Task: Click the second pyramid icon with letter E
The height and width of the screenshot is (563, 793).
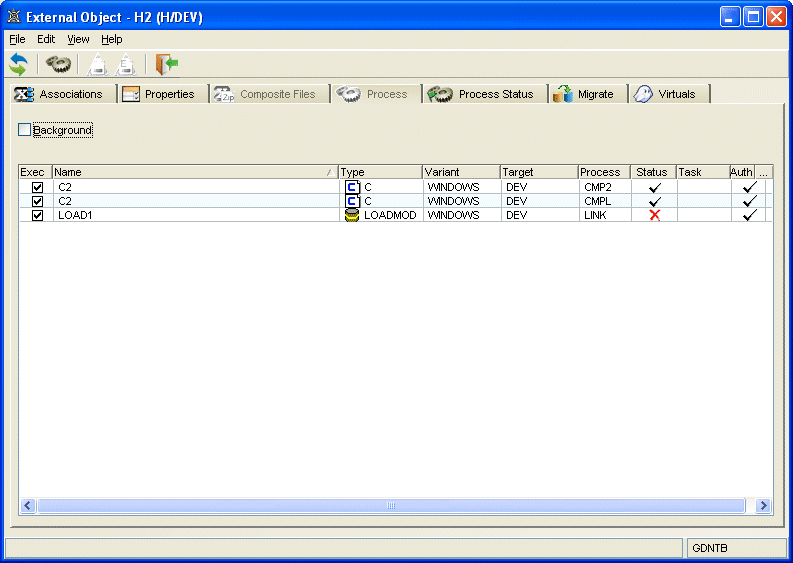Action: (126, 66)
